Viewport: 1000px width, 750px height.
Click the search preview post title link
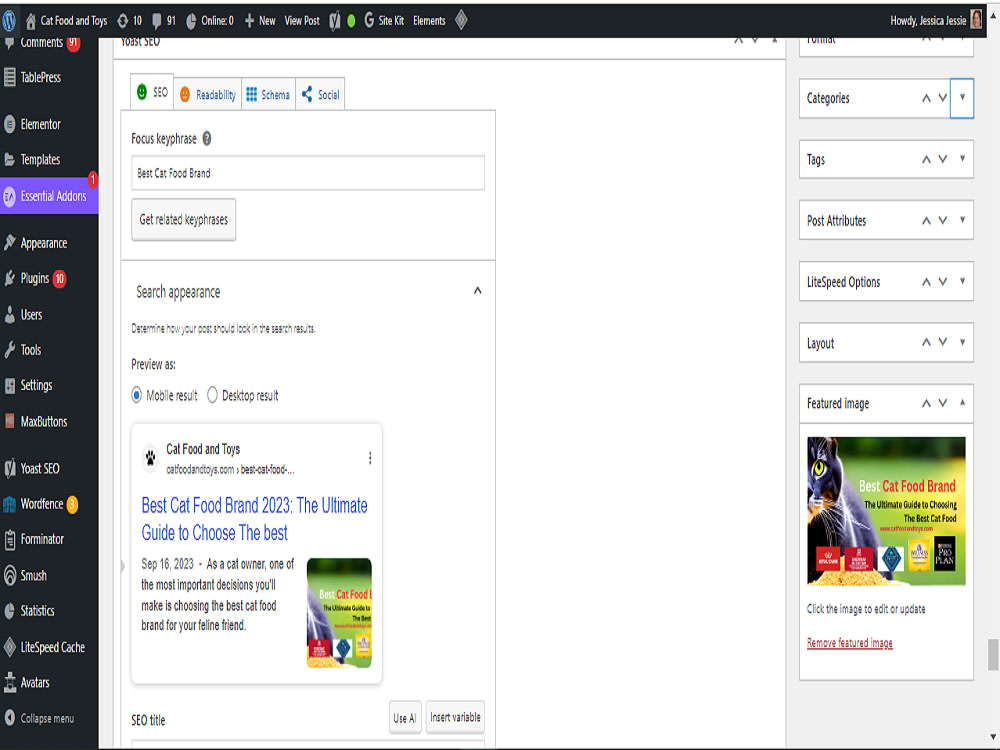[254, 519]
